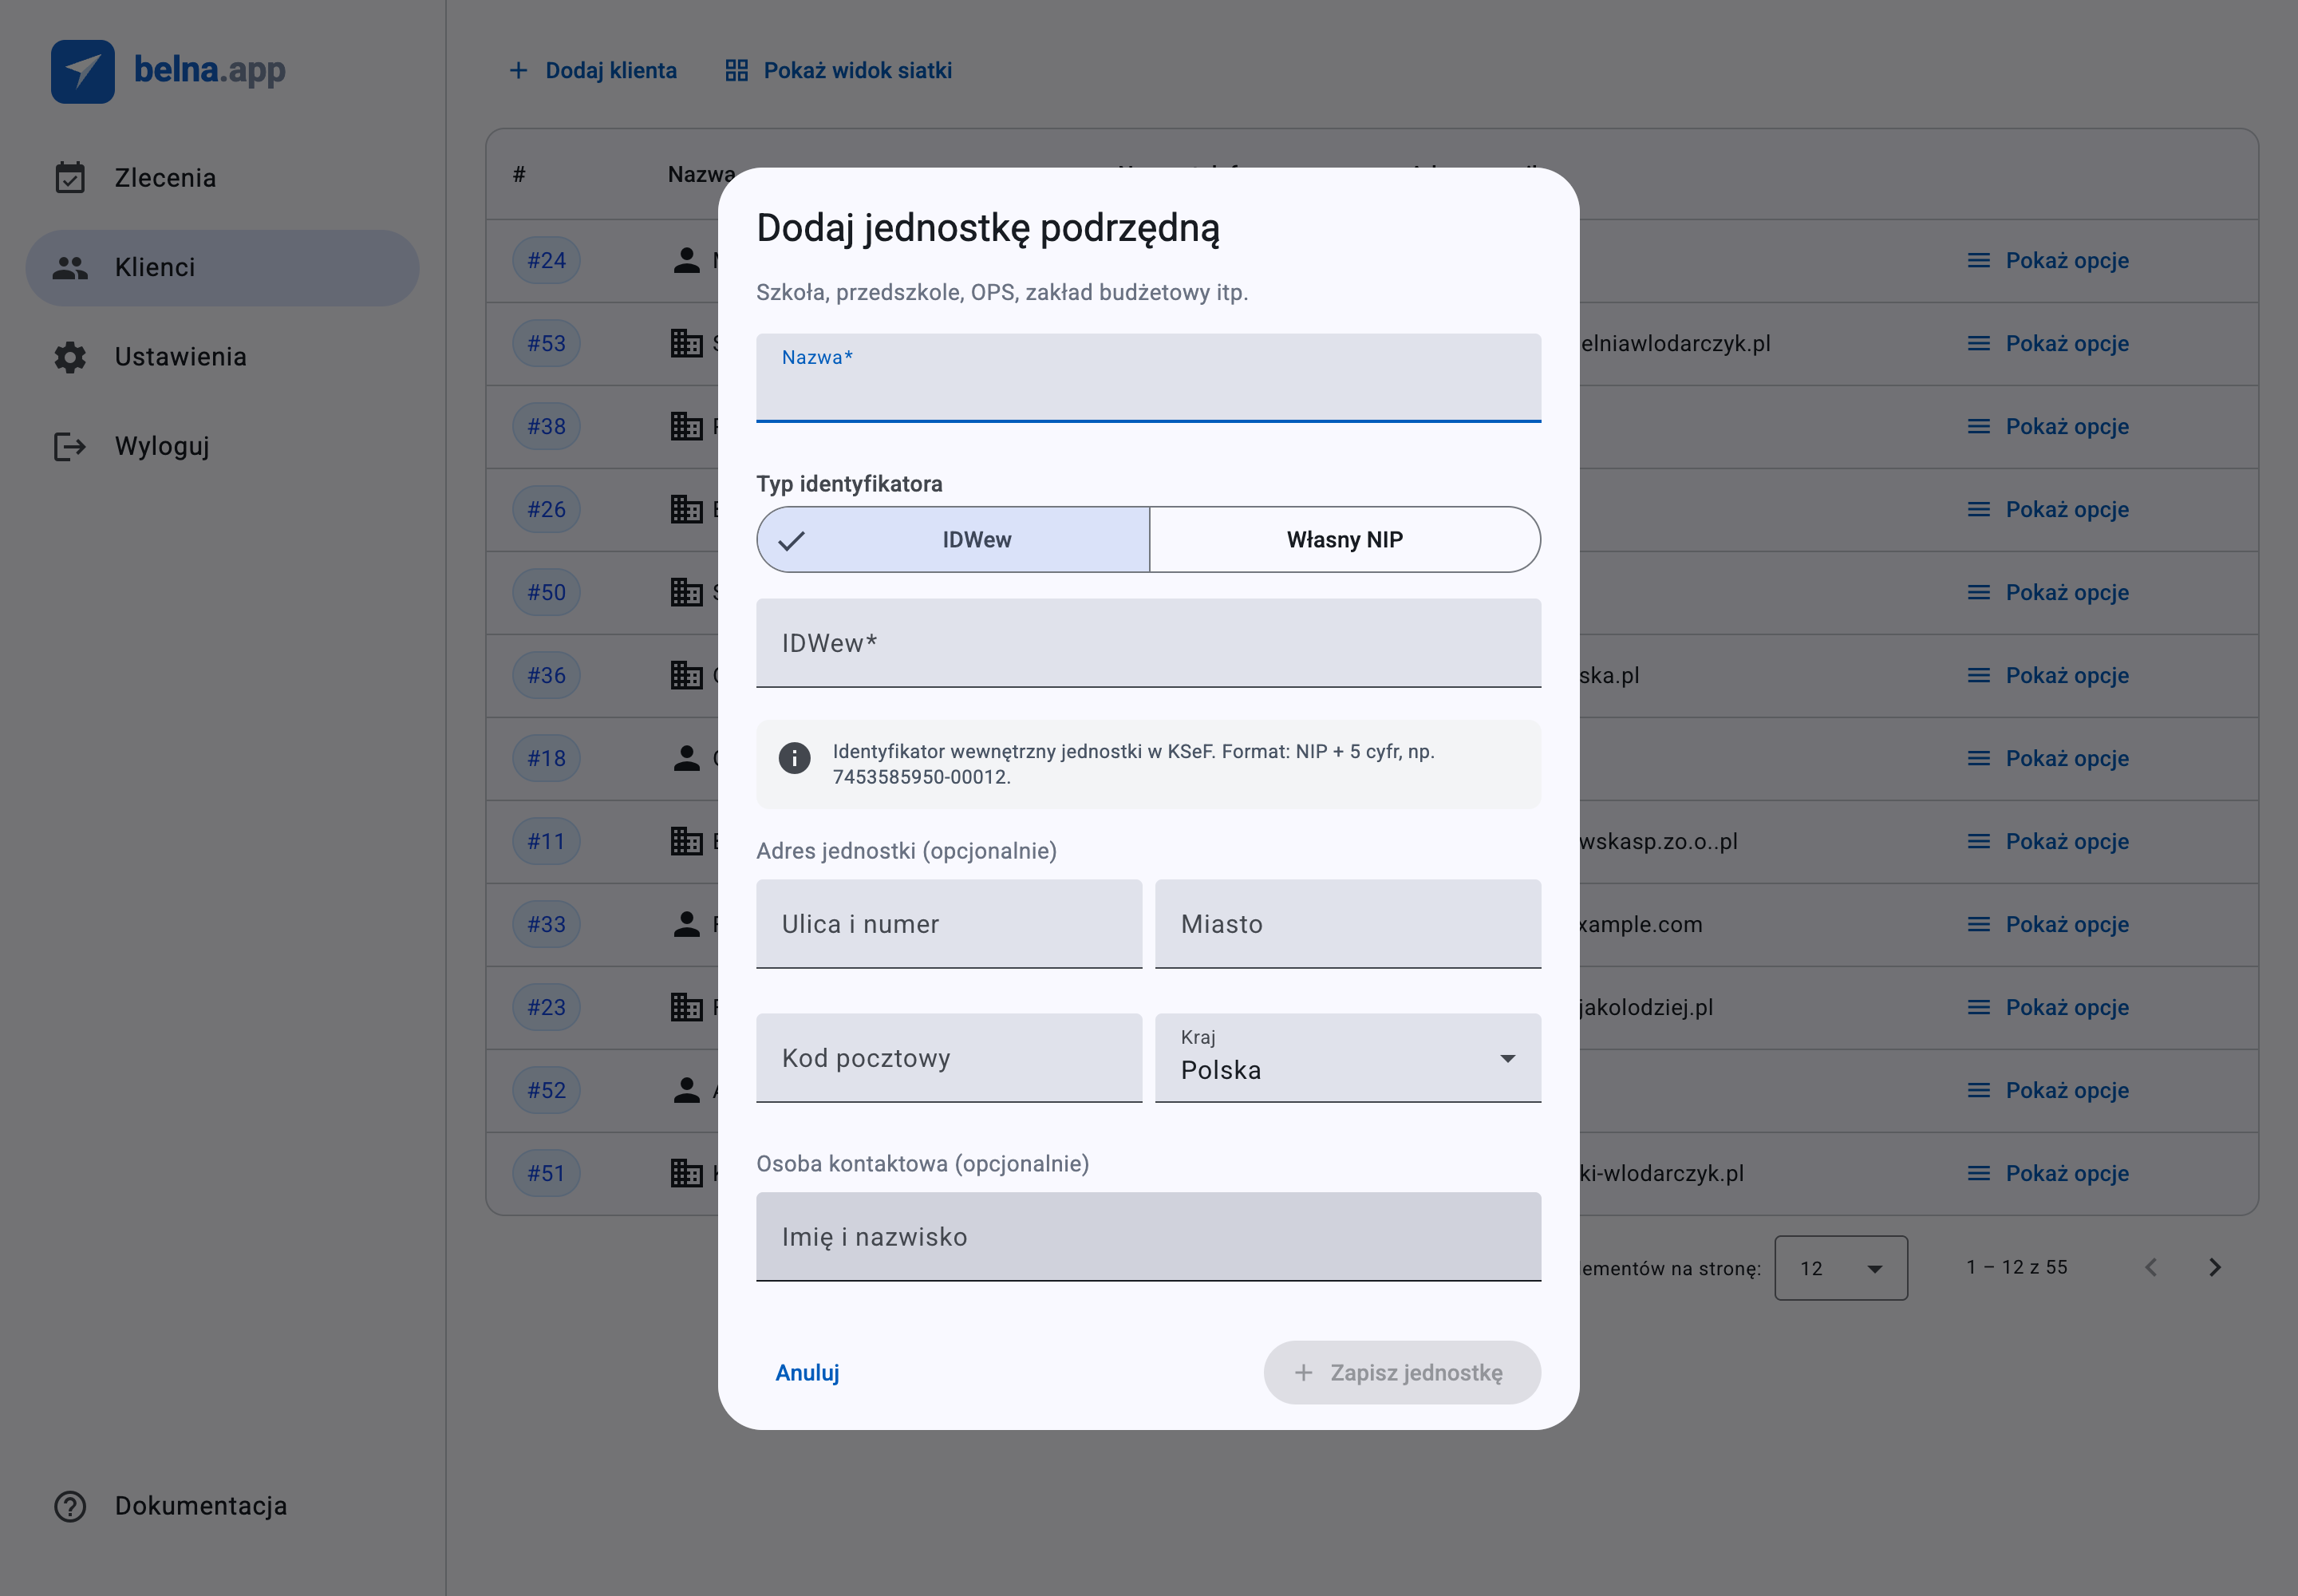Click the Dokumentacja question mark icon

pyautogui.click(x=70, y=1506)
